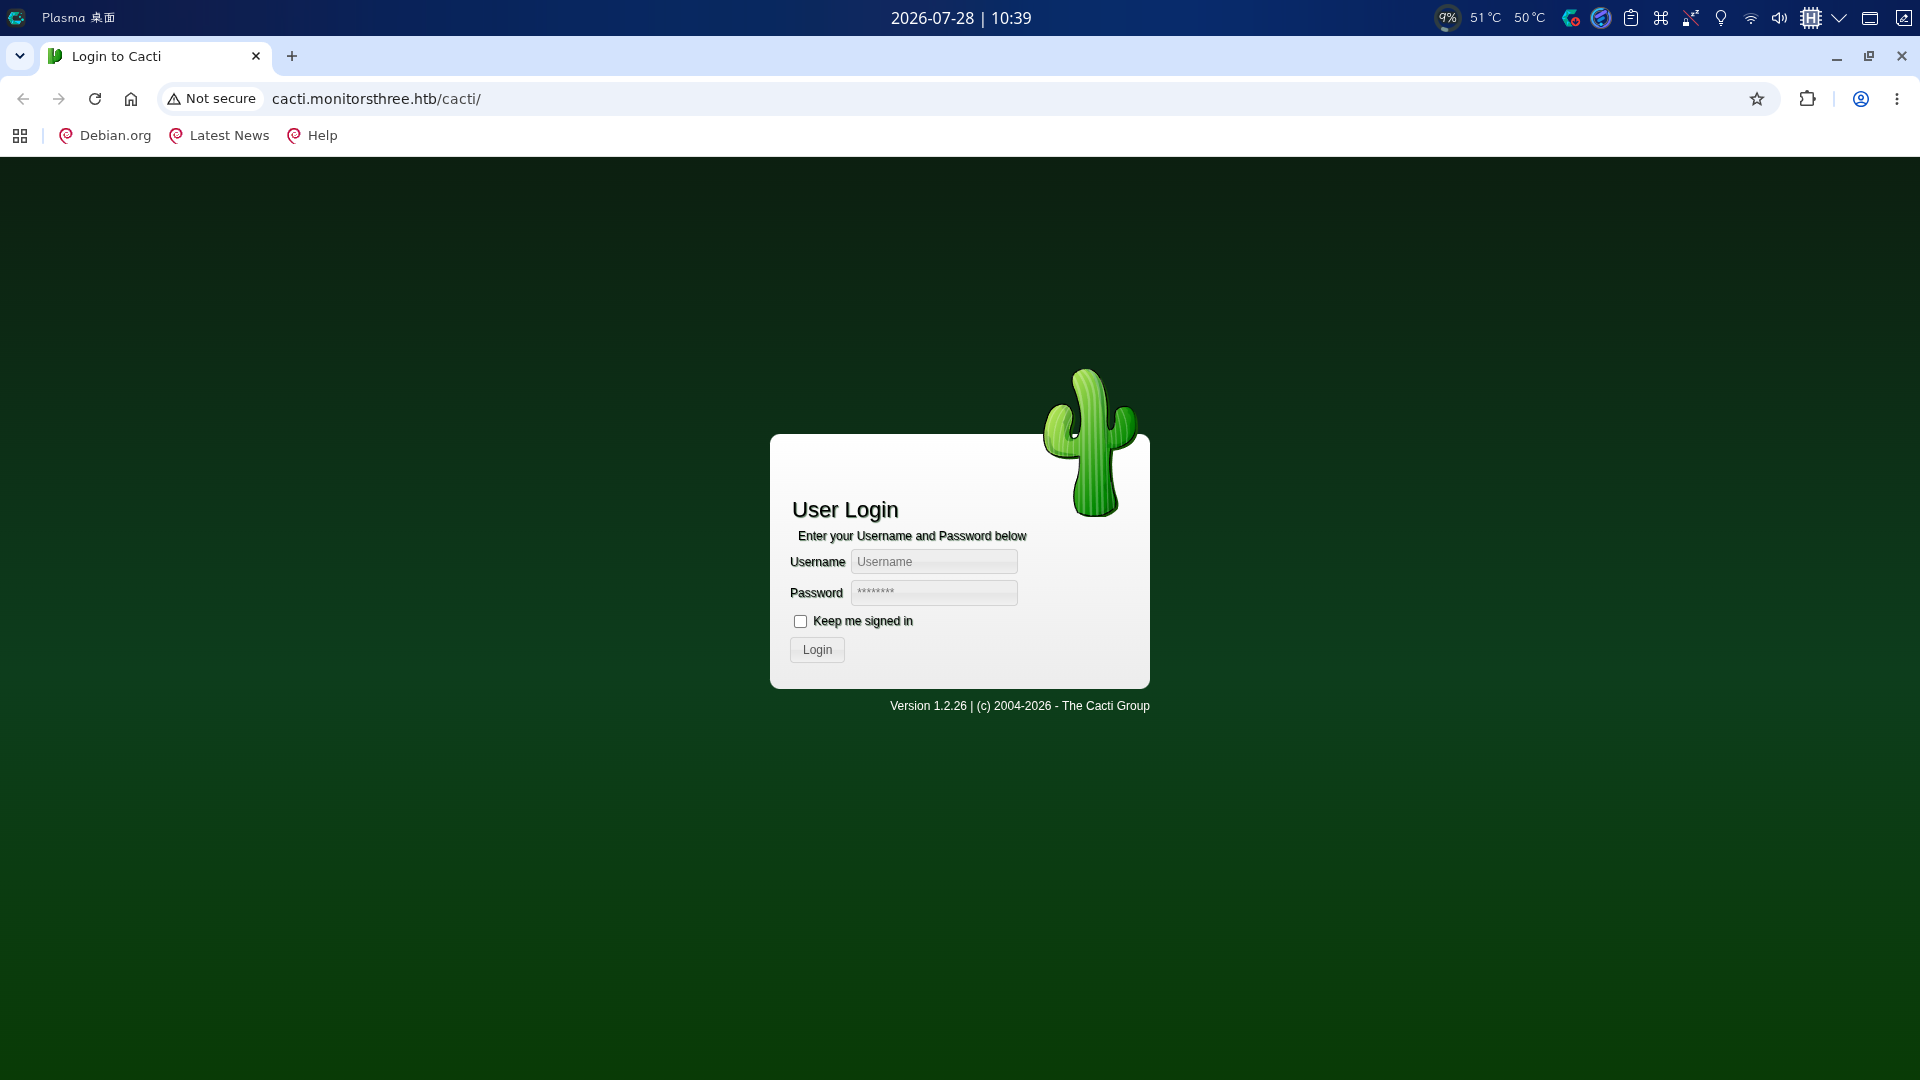Enable Keep me signed in checkbox
The image size is (1920, 1080).
[800, 621]
